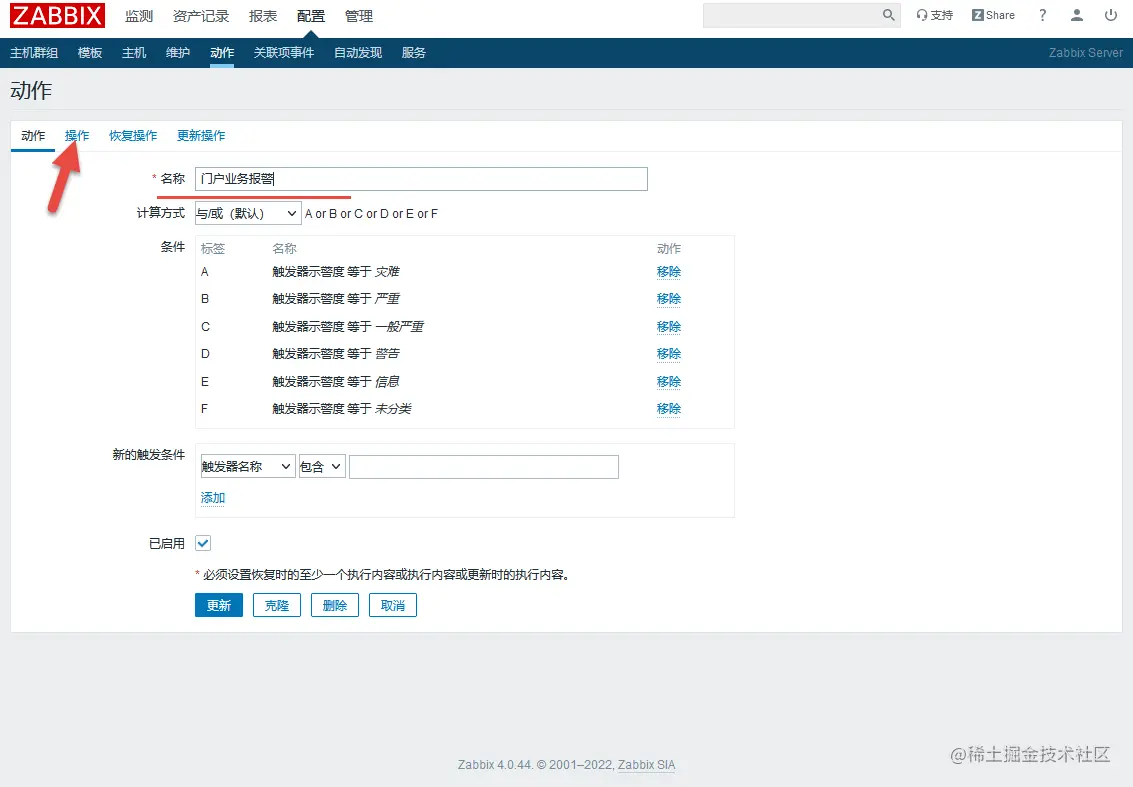Focus the 名称 input field
This screenshot has height=787, width=1133.
(421, 179)
